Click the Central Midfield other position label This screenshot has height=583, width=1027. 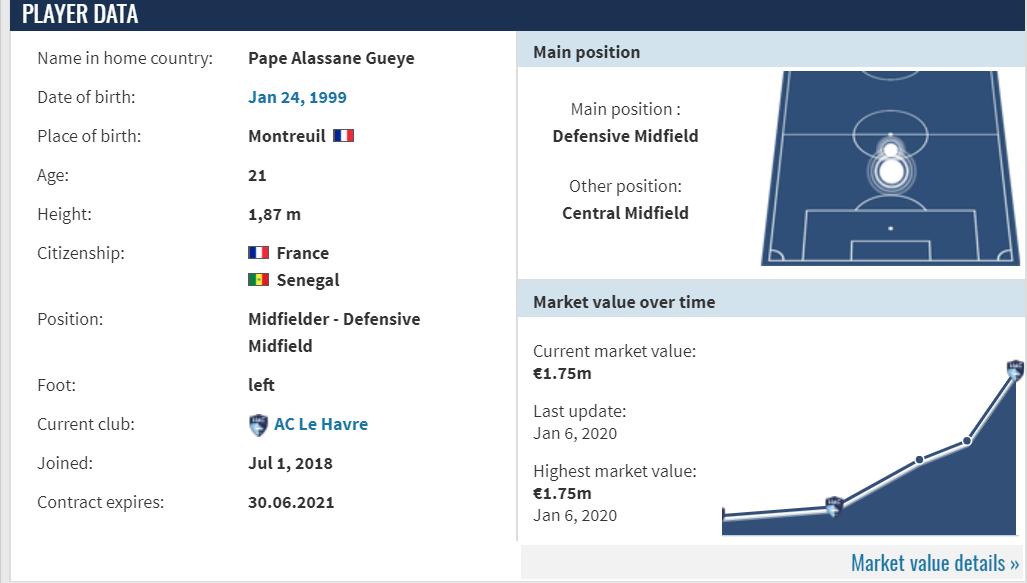625,212
